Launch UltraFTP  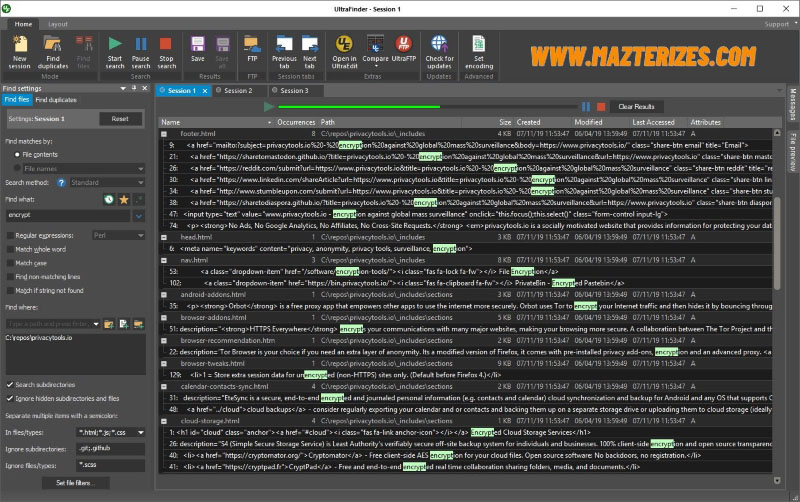(x=404, y=49)
